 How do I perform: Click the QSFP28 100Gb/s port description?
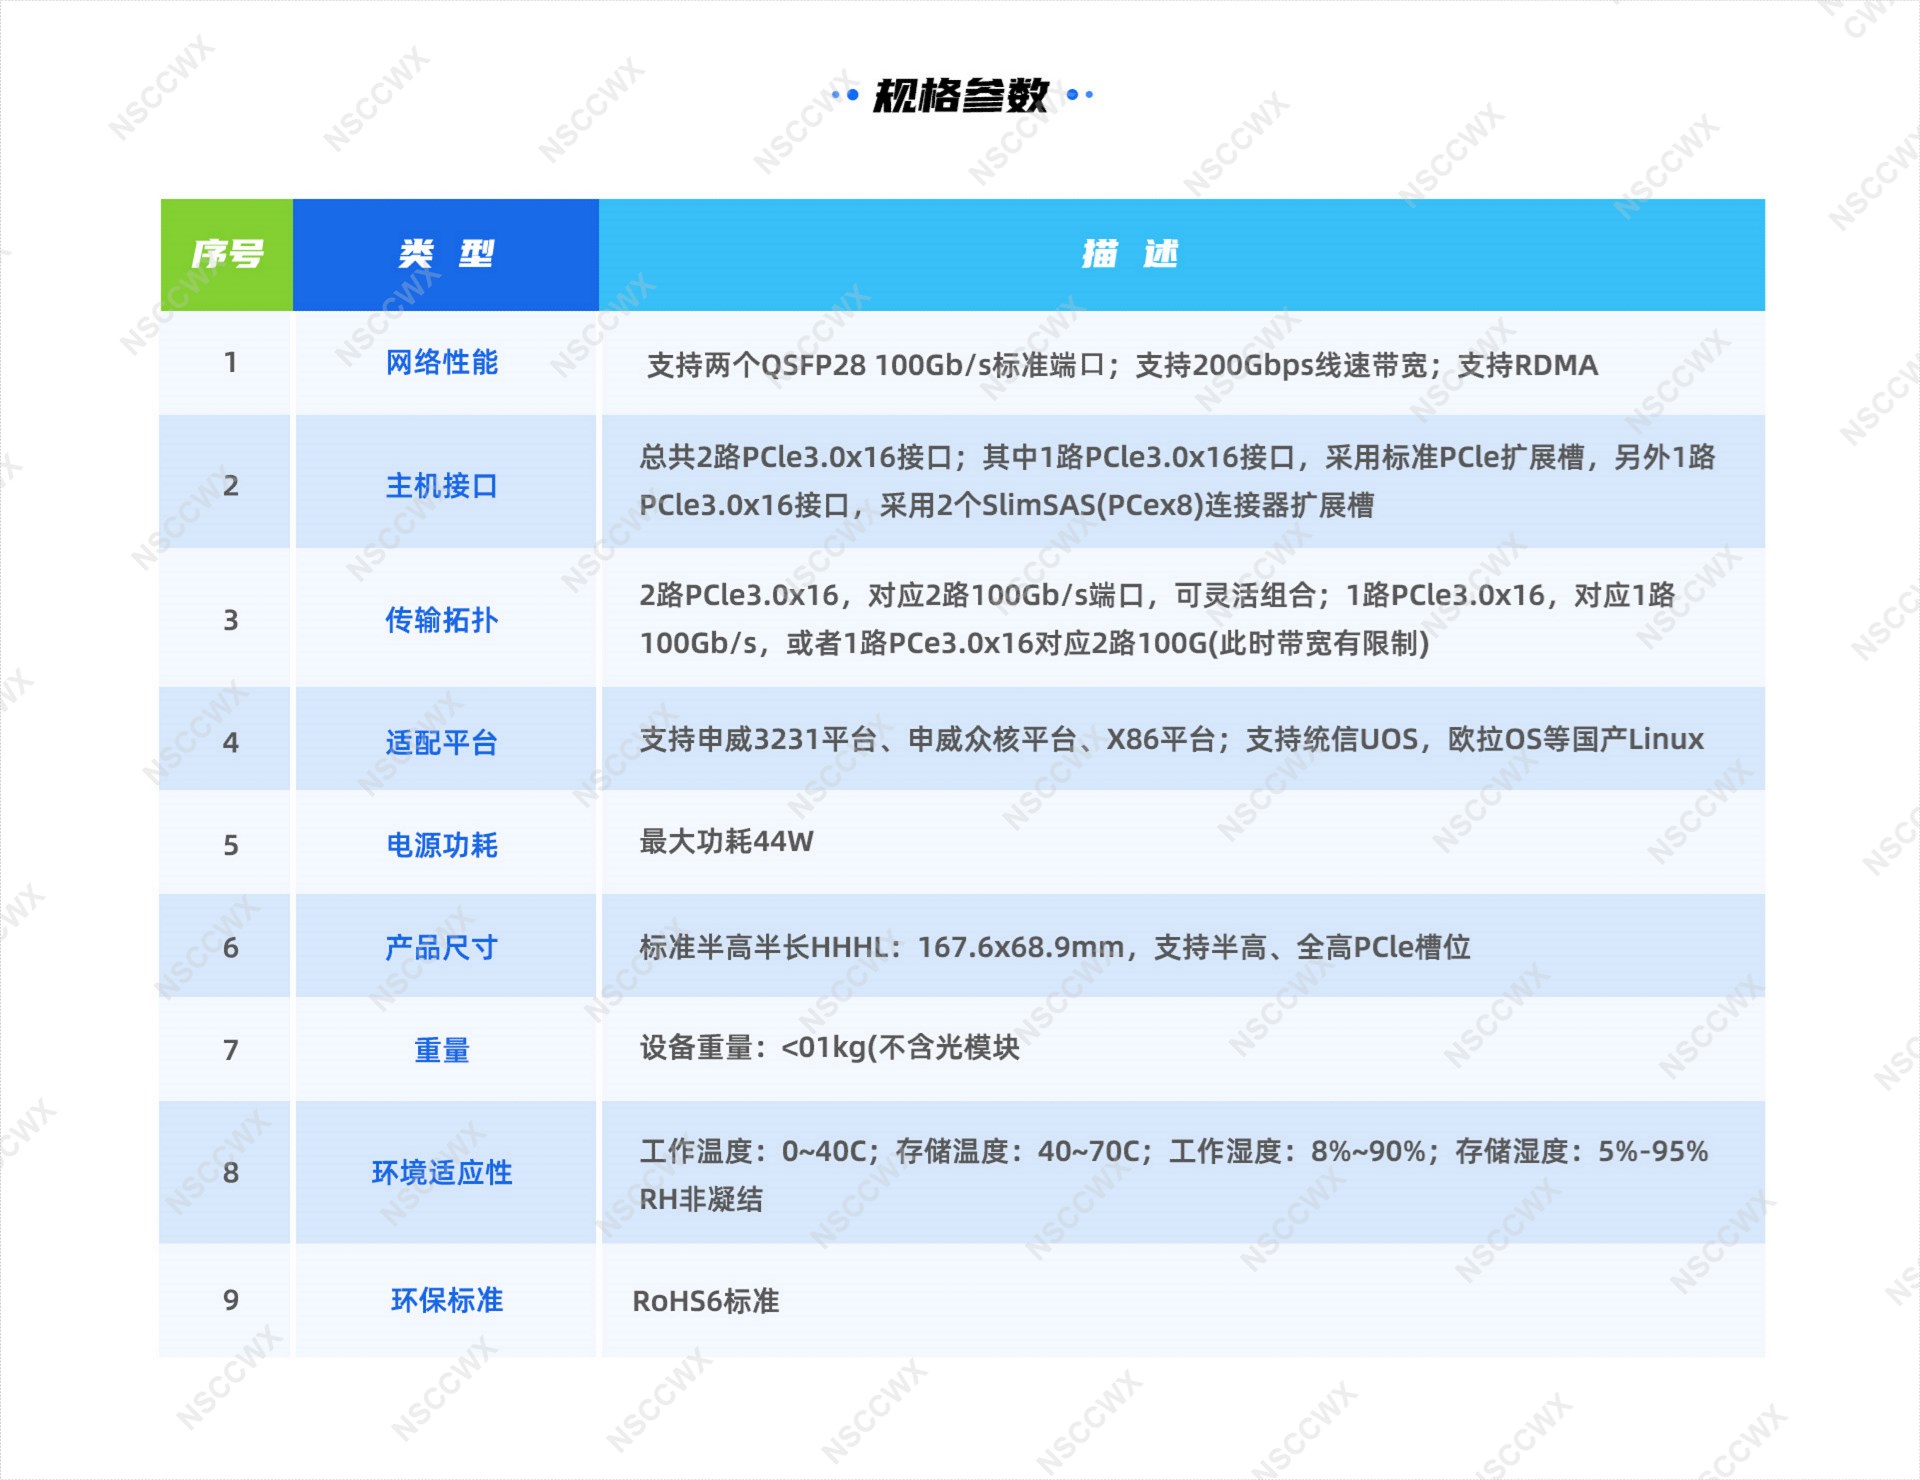[1122, 365]
